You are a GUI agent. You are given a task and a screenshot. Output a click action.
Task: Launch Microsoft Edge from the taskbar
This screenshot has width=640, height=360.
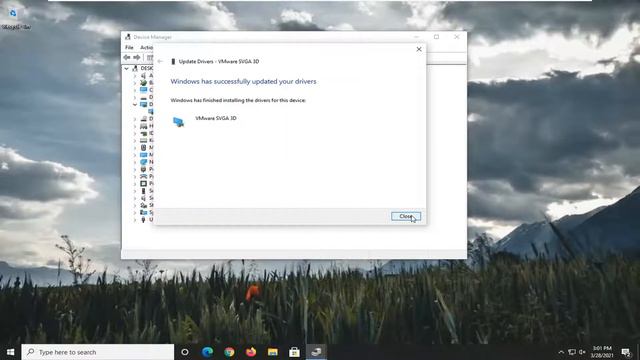pyautogui.click(x=207, y=352)
